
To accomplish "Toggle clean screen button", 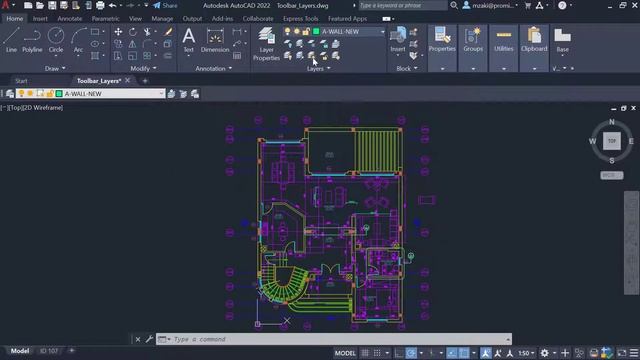I will coord(622,353).
